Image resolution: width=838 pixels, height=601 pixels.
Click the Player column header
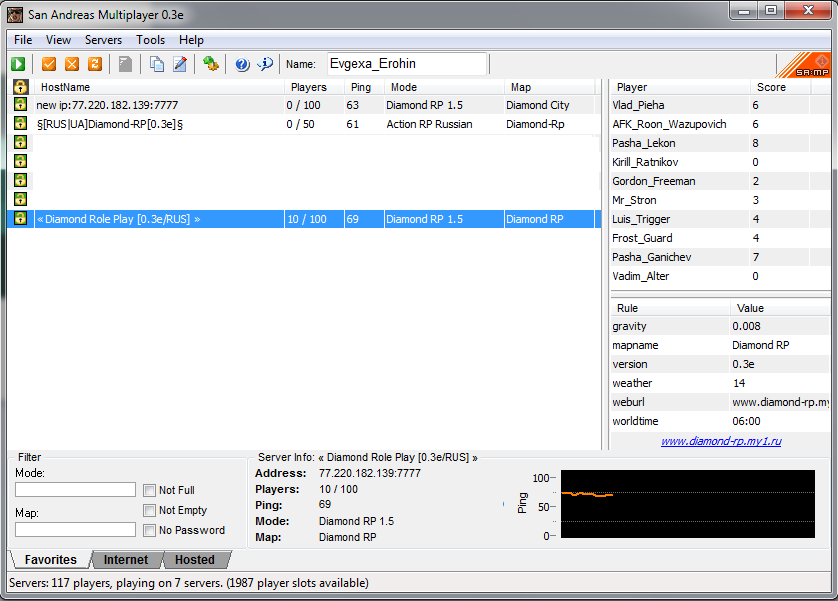(680, 87)
